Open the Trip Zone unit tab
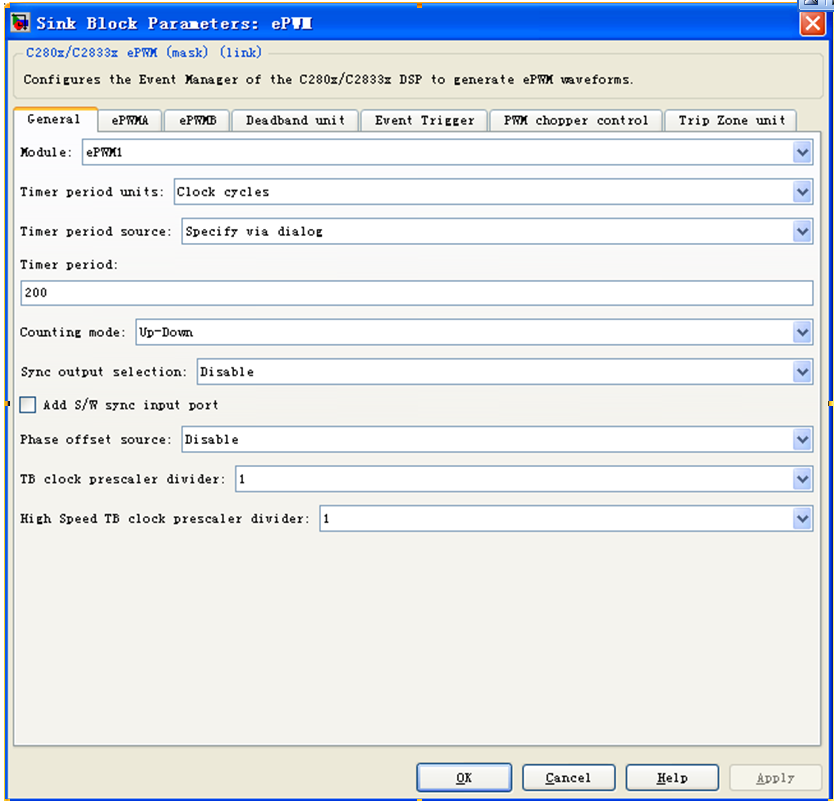The image size is (834, 801). (731, 121)
